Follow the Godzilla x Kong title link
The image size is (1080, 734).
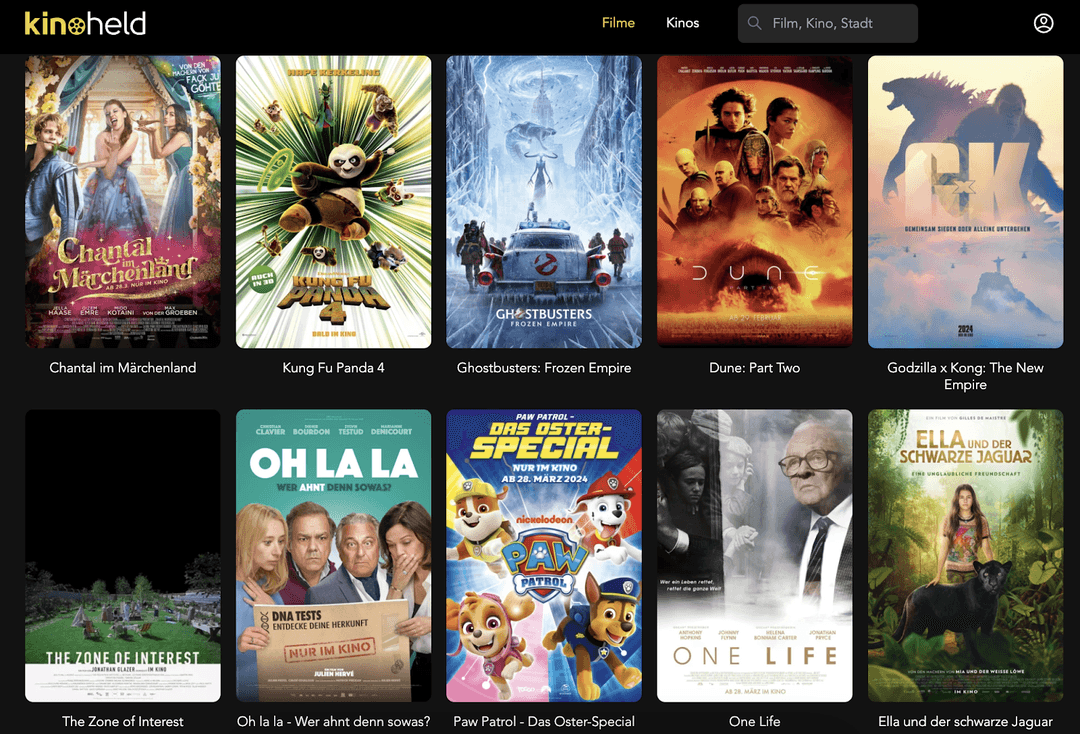coord(966,376)
